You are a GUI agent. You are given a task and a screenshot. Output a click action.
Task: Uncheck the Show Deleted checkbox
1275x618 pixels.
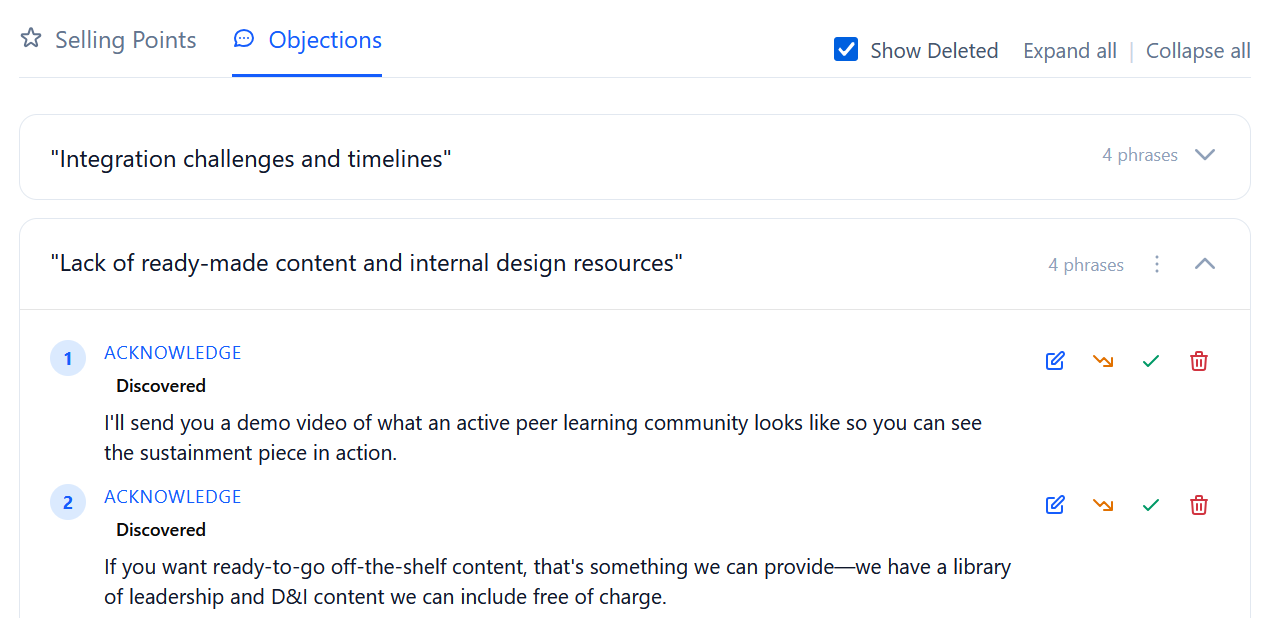click(x=846, y=50)
